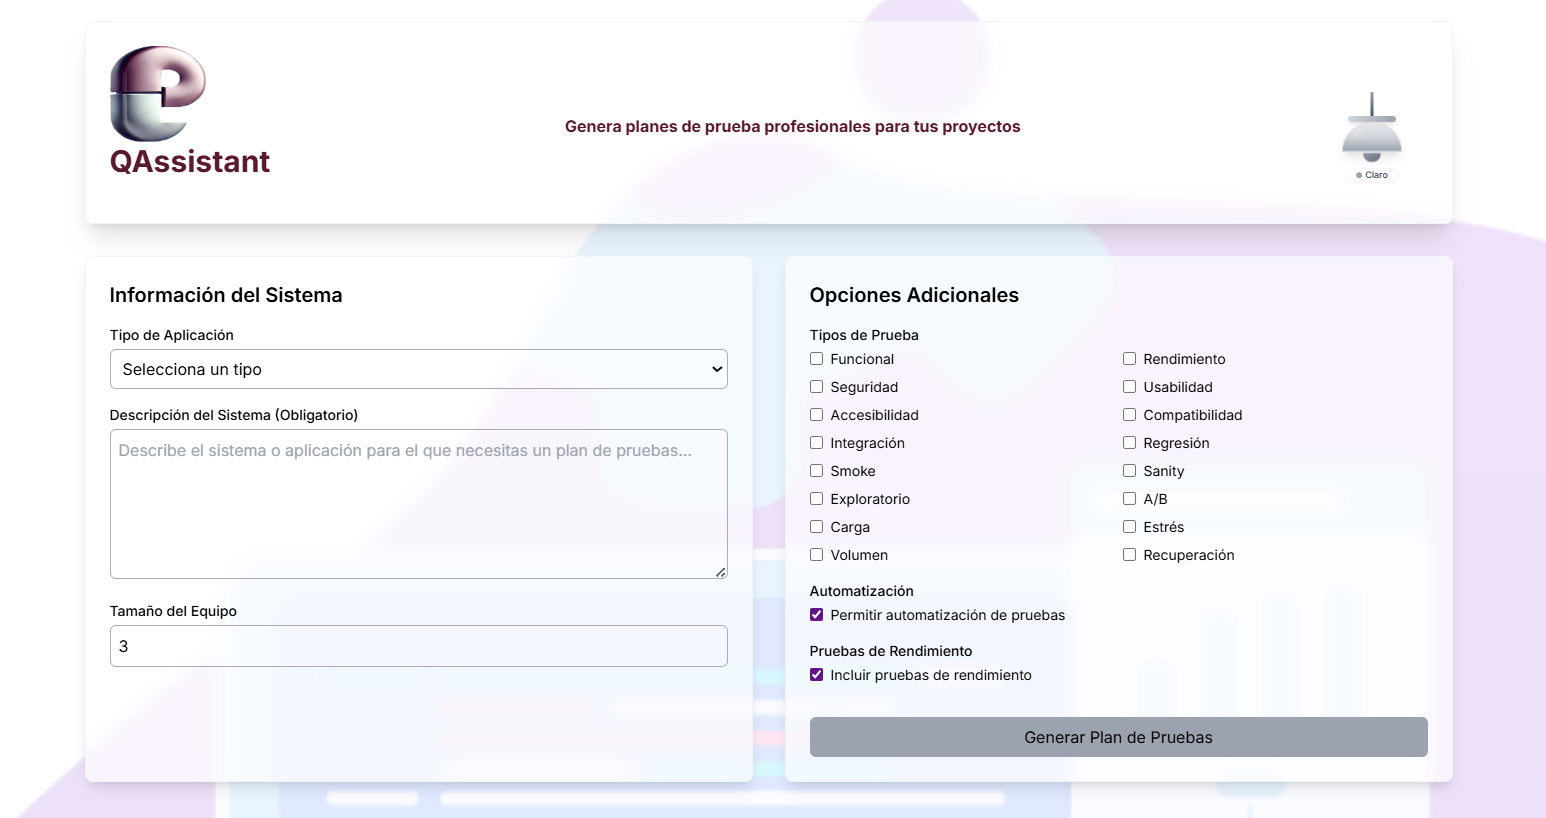This screenshot has height=818, width=1546.
Task: Click the system description text area
Action: [418, 504]
